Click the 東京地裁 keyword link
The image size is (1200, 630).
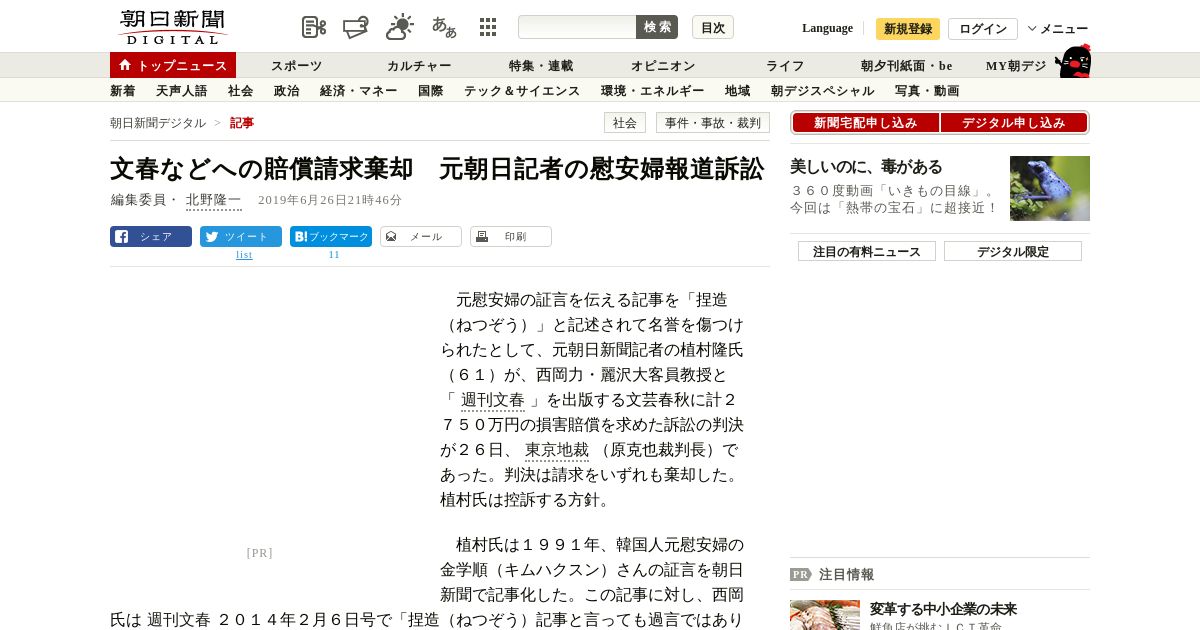coord(557,450)
